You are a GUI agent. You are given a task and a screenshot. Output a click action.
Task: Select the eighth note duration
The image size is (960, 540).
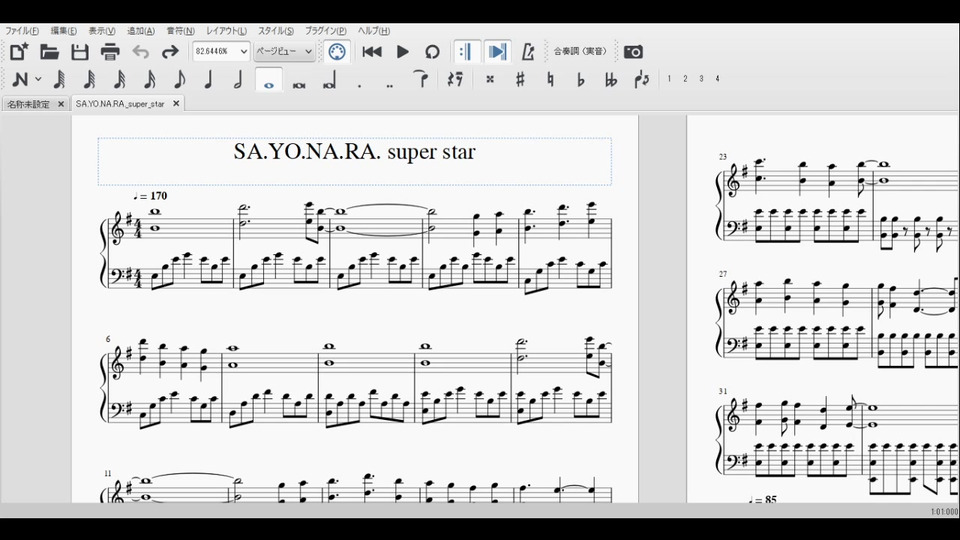pyautogui.click(x=179, y=79)
